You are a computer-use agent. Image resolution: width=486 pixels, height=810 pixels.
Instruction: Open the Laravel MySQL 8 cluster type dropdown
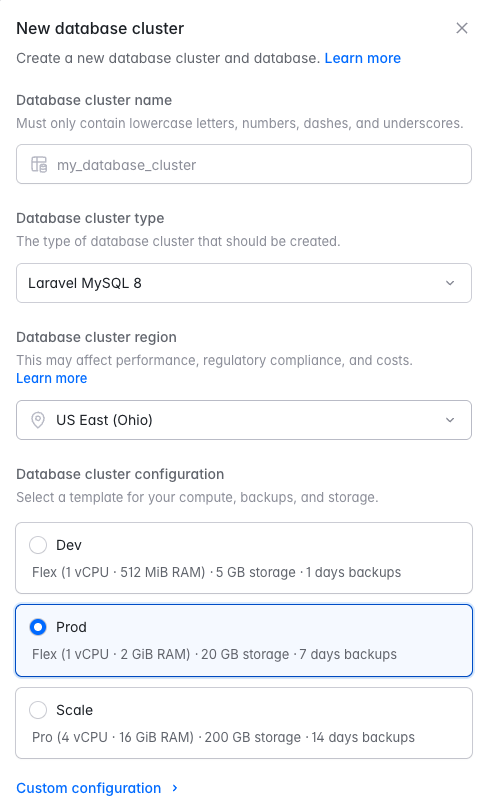point(244,283)
